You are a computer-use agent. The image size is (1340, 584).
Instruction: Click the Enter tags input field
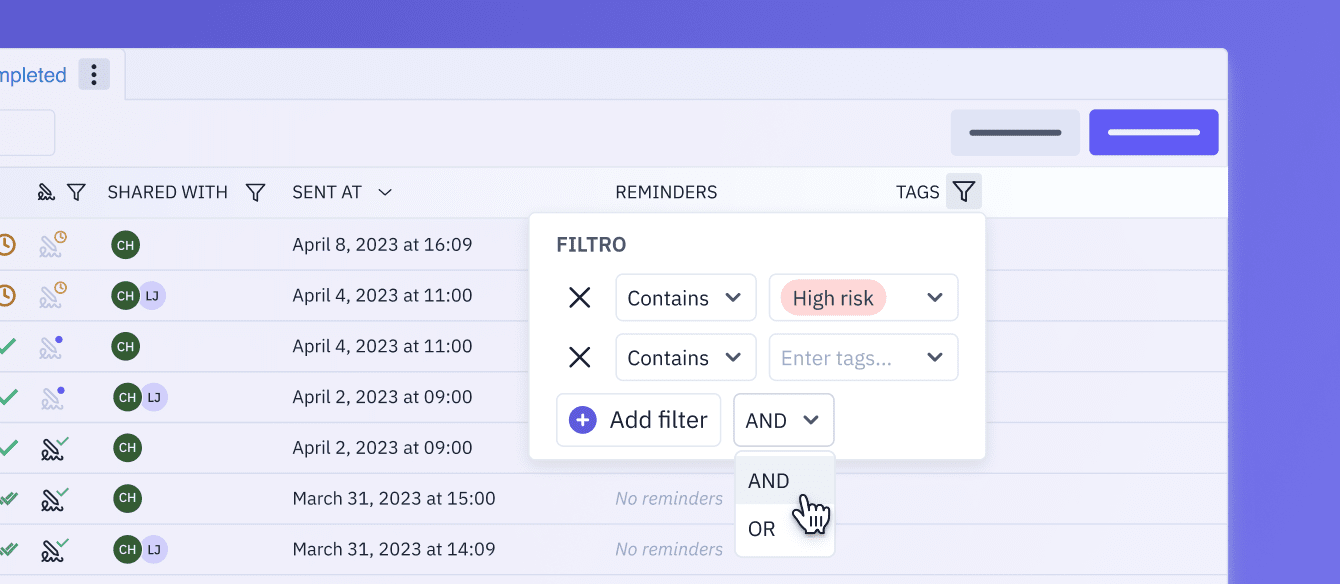point(863,358)
